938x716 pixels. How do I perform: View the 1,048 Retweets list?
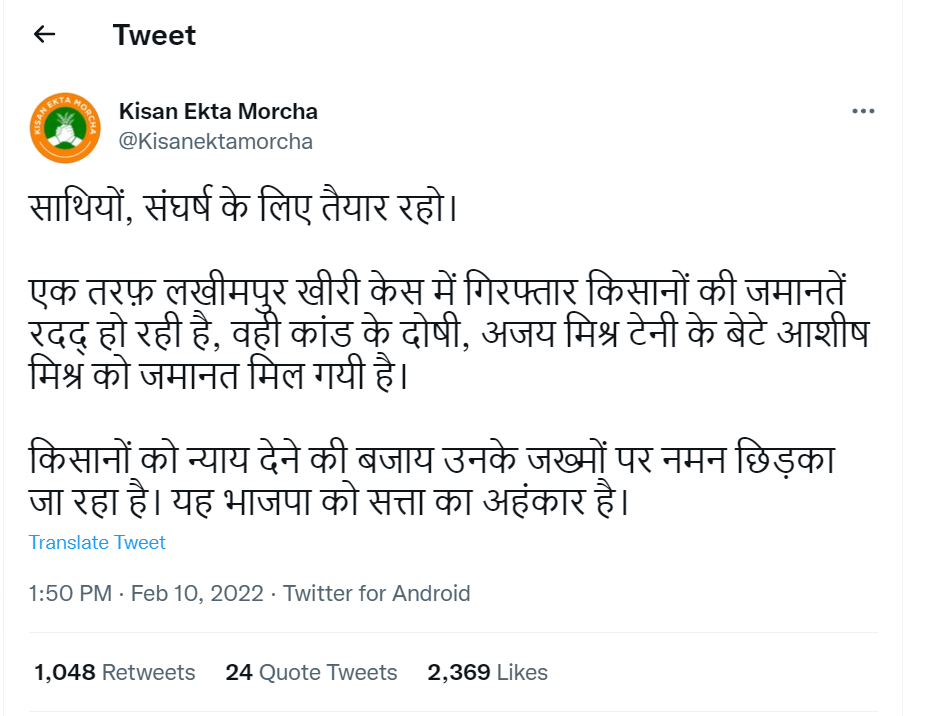click(x=111, y=673)
